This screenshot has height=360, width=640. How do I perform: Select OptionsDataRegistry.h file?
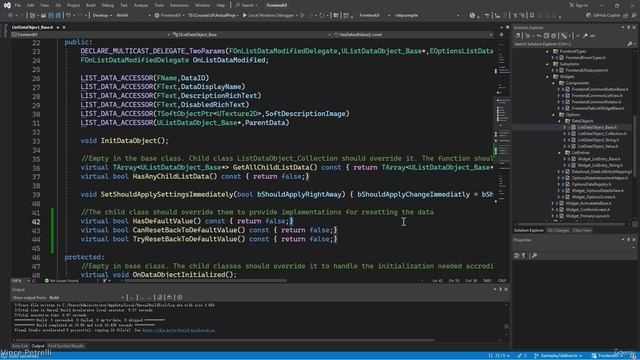click(x=591, y=184)
